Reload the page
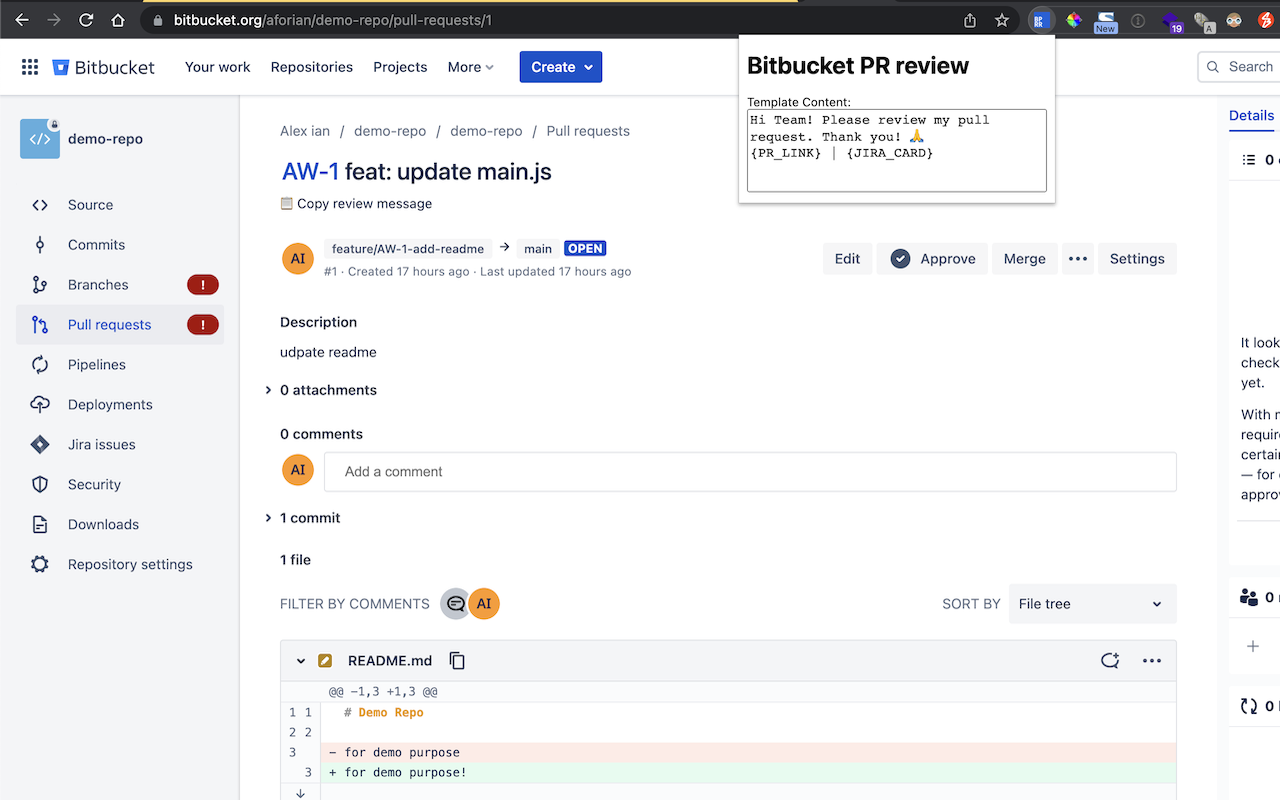1280x800 pixels. (86, 20)
